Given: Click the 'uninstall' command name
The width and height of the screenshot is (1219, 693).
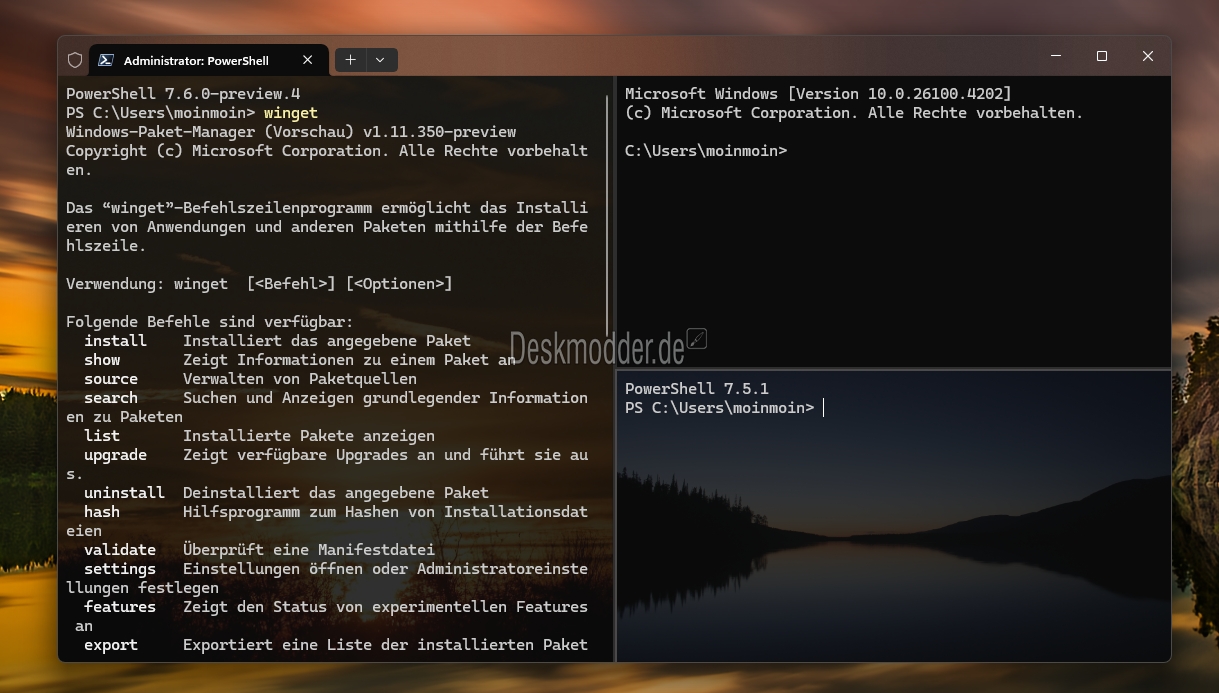Looking at the screenshot, I should pos(124,493).
